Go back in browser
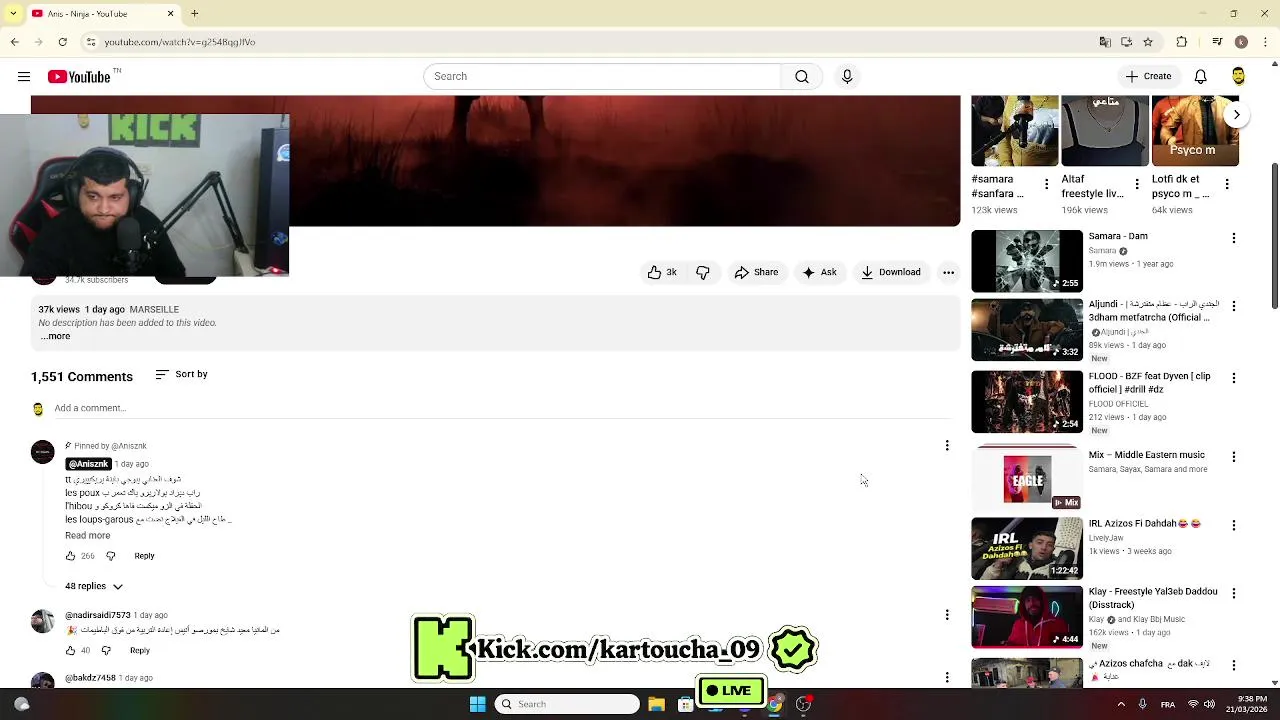Viewport: 1280px width, 720px height. (x=14, y=42)
